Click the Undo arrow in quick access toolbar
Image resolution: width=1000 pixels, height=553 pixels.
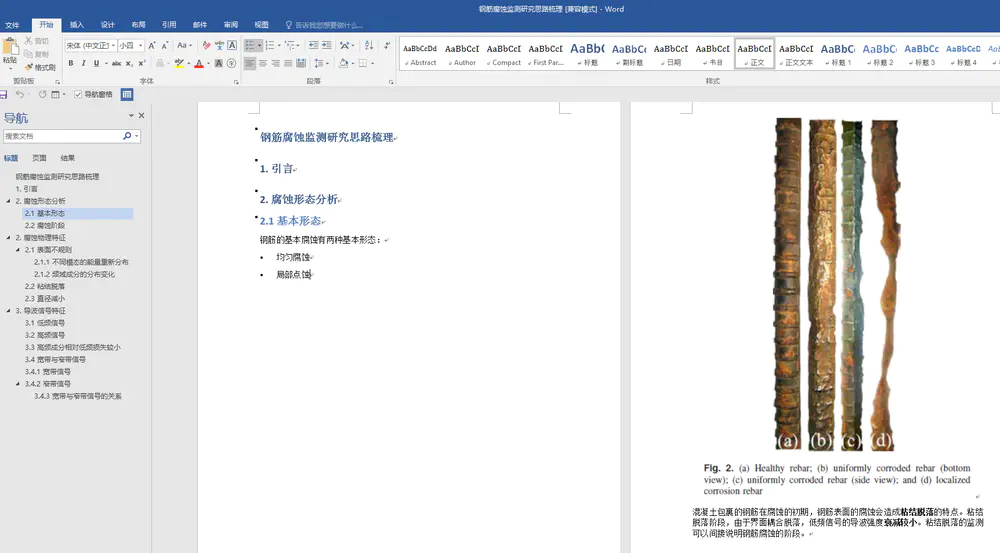[x=20, y=94]
